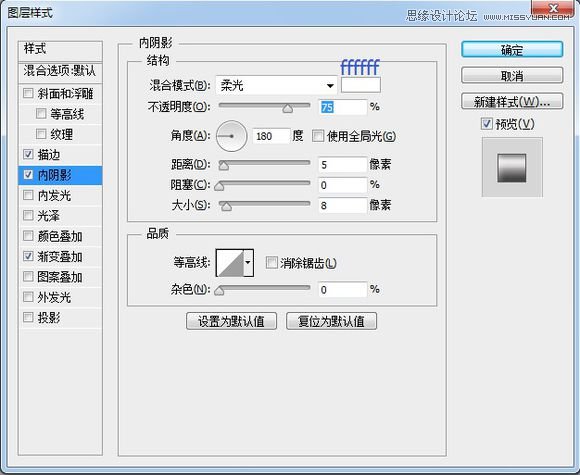The image size is (580, 475).
Task: Click the 角度 field showing 180
Action: (271, 136)
